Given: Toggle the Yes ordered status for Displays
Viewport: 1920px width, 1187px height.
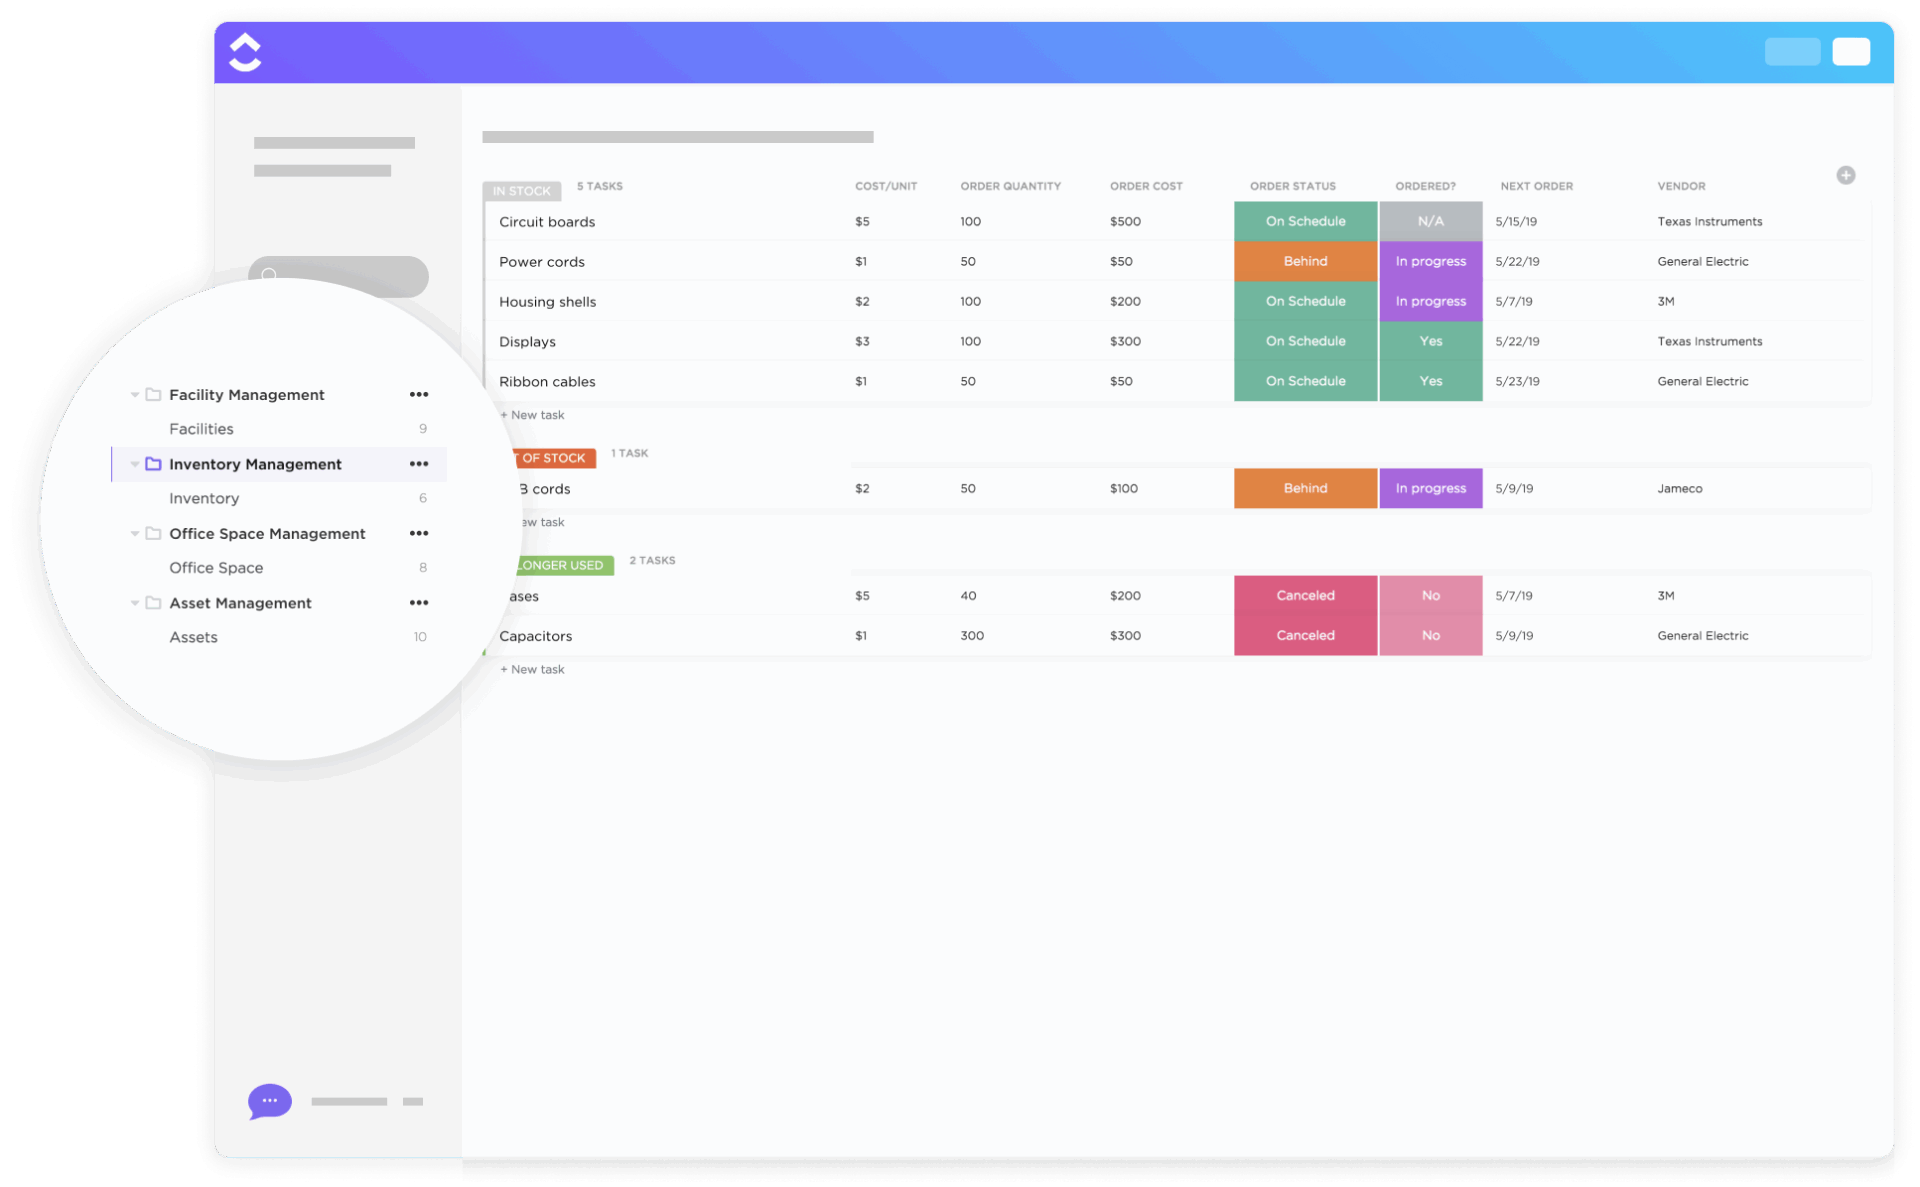Looking at the screenshot, I should point(1430,341).
